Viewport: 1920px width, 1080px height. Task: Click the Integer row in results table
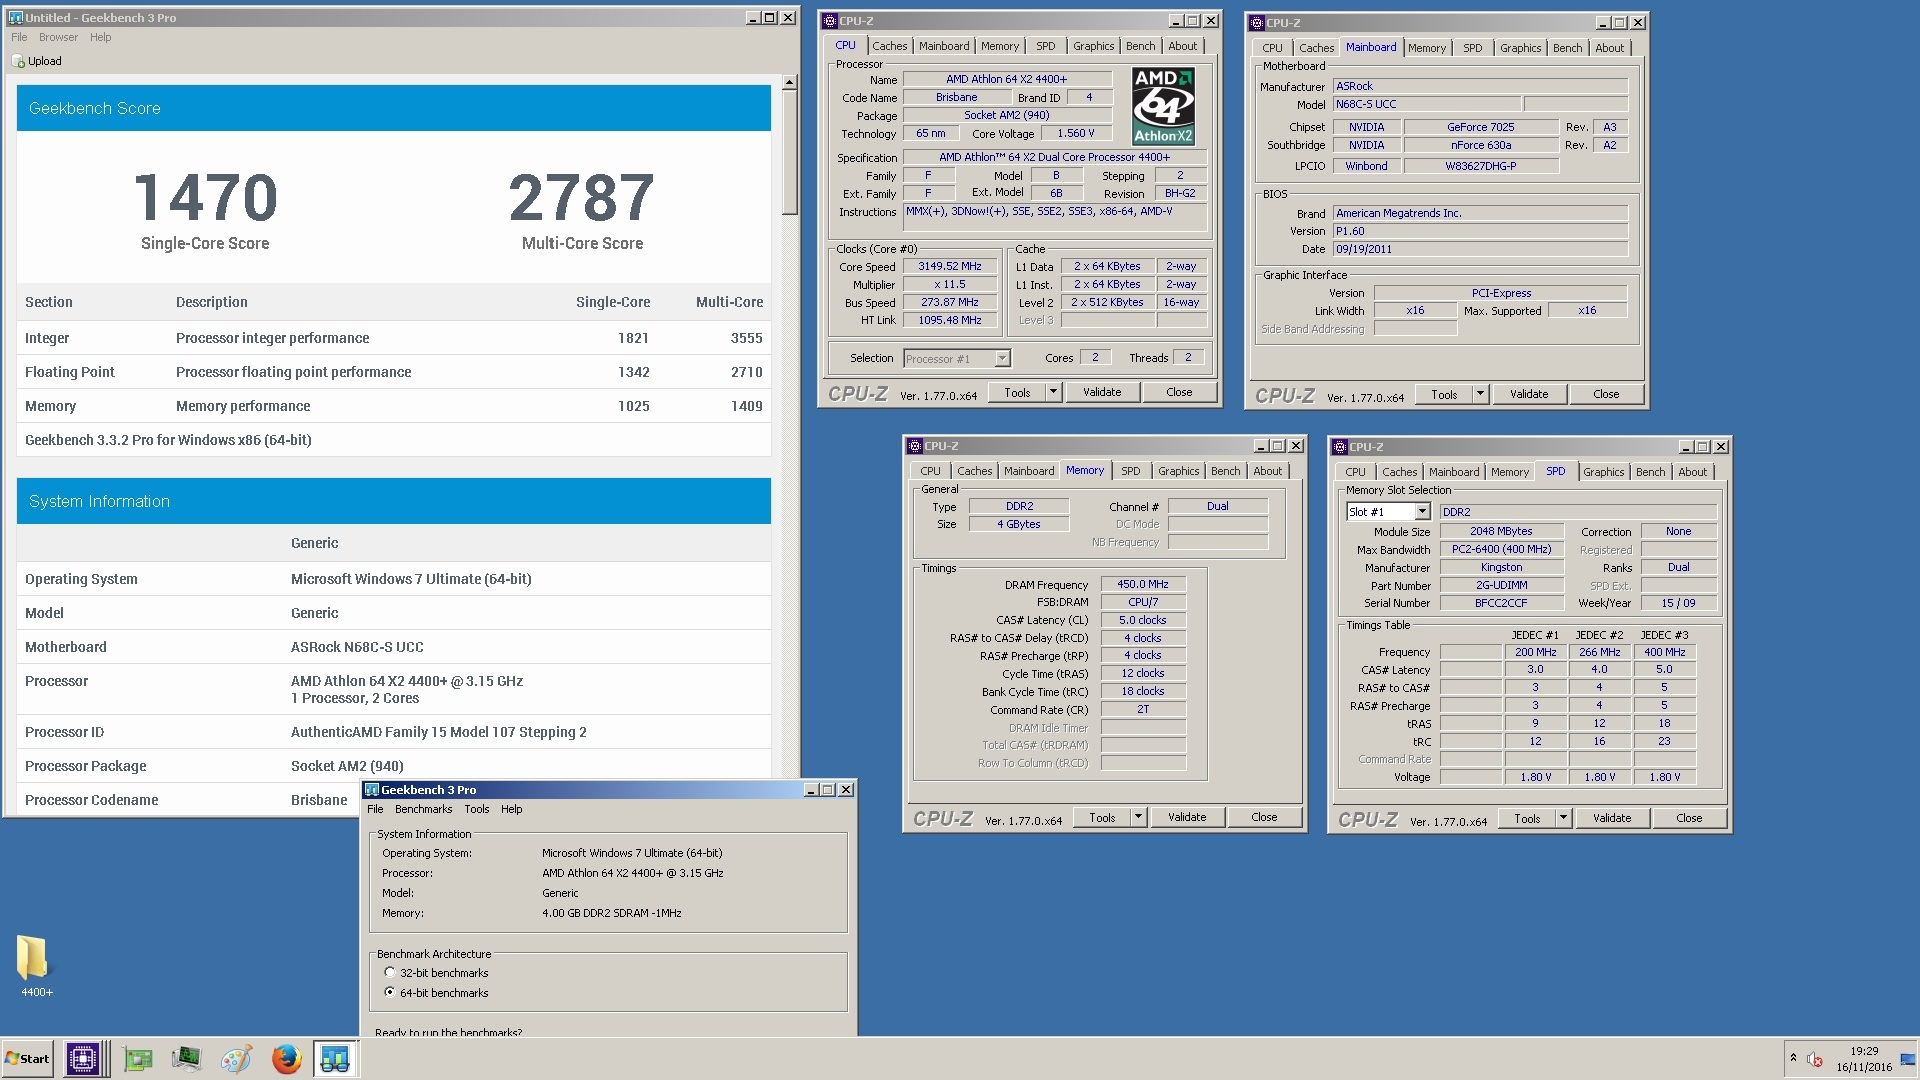click(x=394, y=338)
